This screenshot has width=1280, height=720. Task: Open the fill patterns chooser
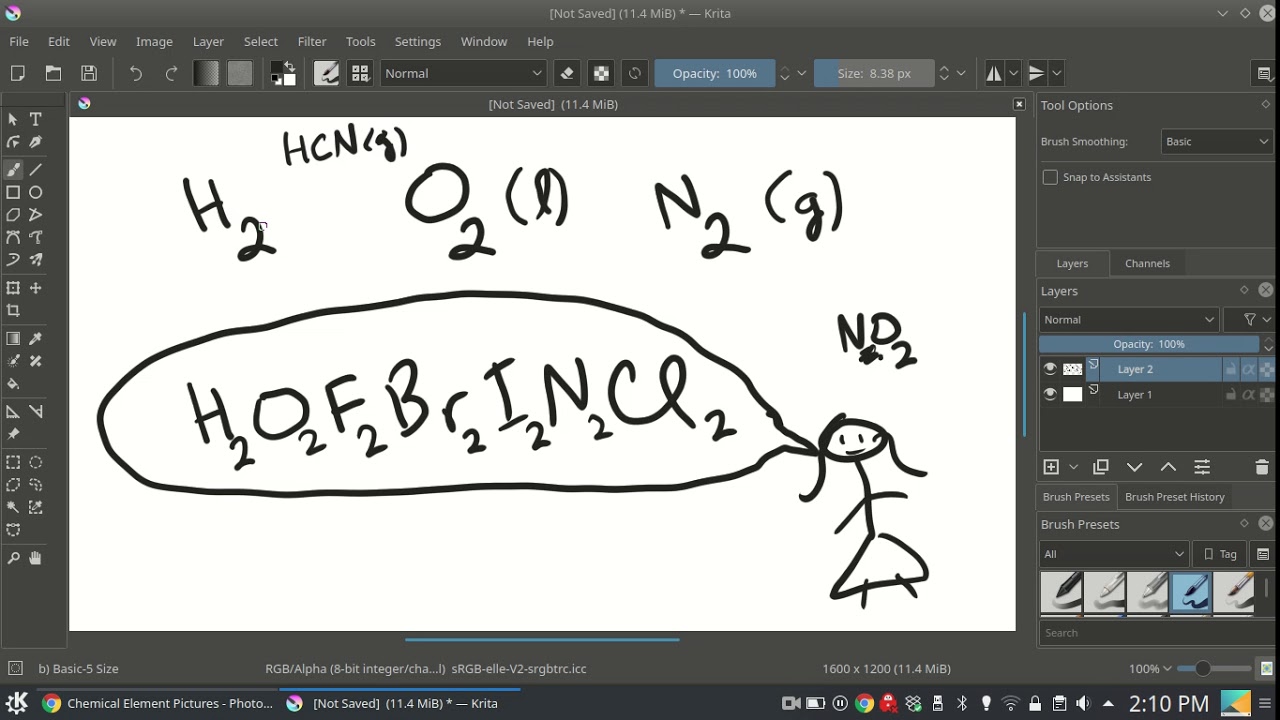[240, 73]
